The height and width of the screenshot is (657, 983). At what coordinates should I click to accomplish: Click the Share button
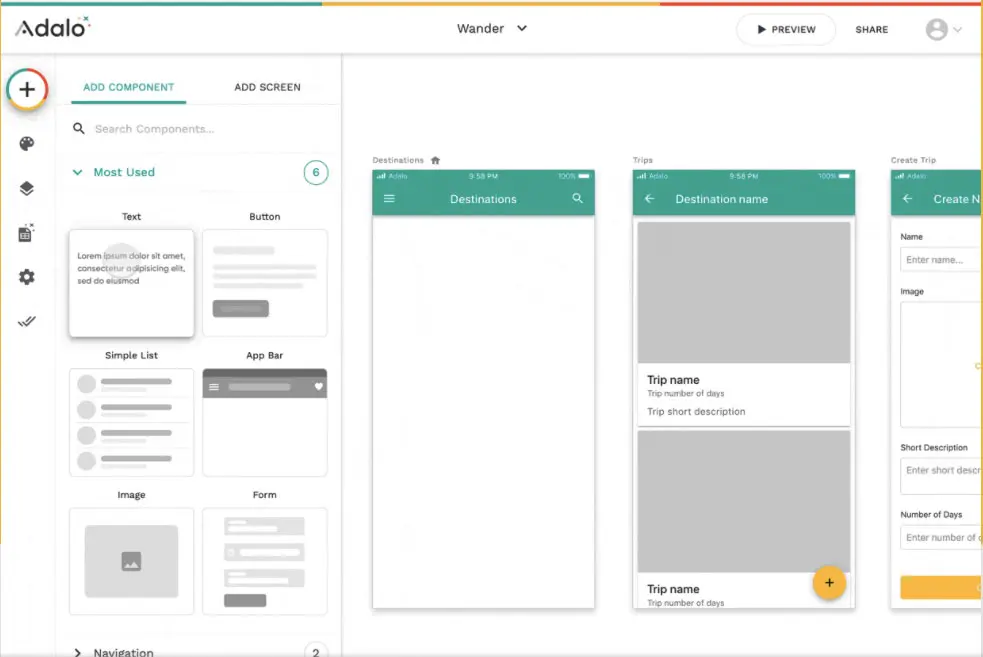[871, 29]
